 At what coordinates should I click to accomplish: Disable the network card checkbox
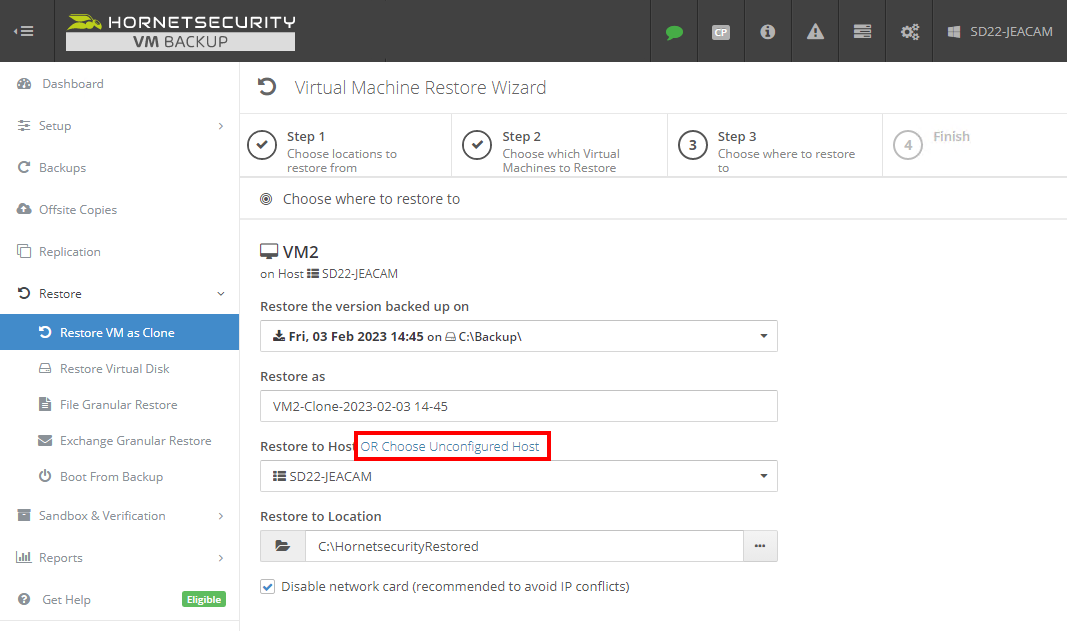click(267, 586)
